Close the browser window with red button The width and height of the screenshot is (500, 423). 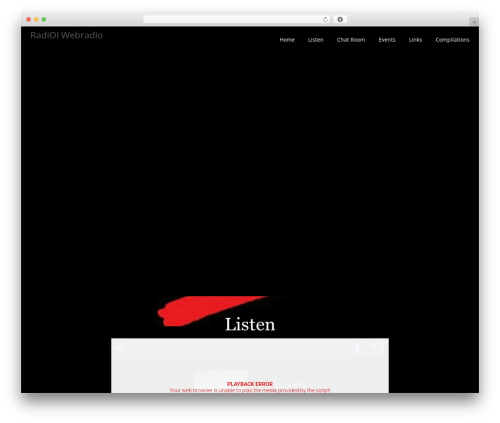point(29,19)
